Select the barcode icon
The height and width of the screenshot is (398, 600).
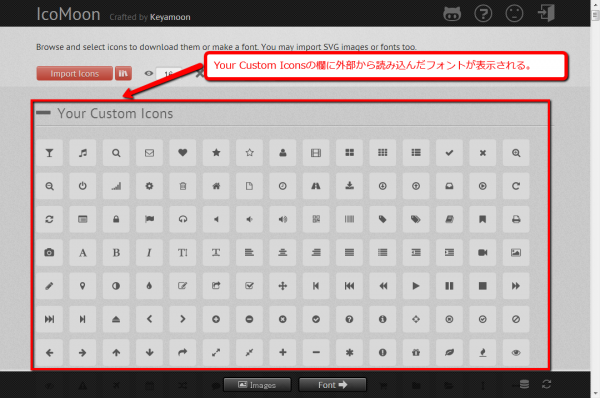tap(349, 219)
